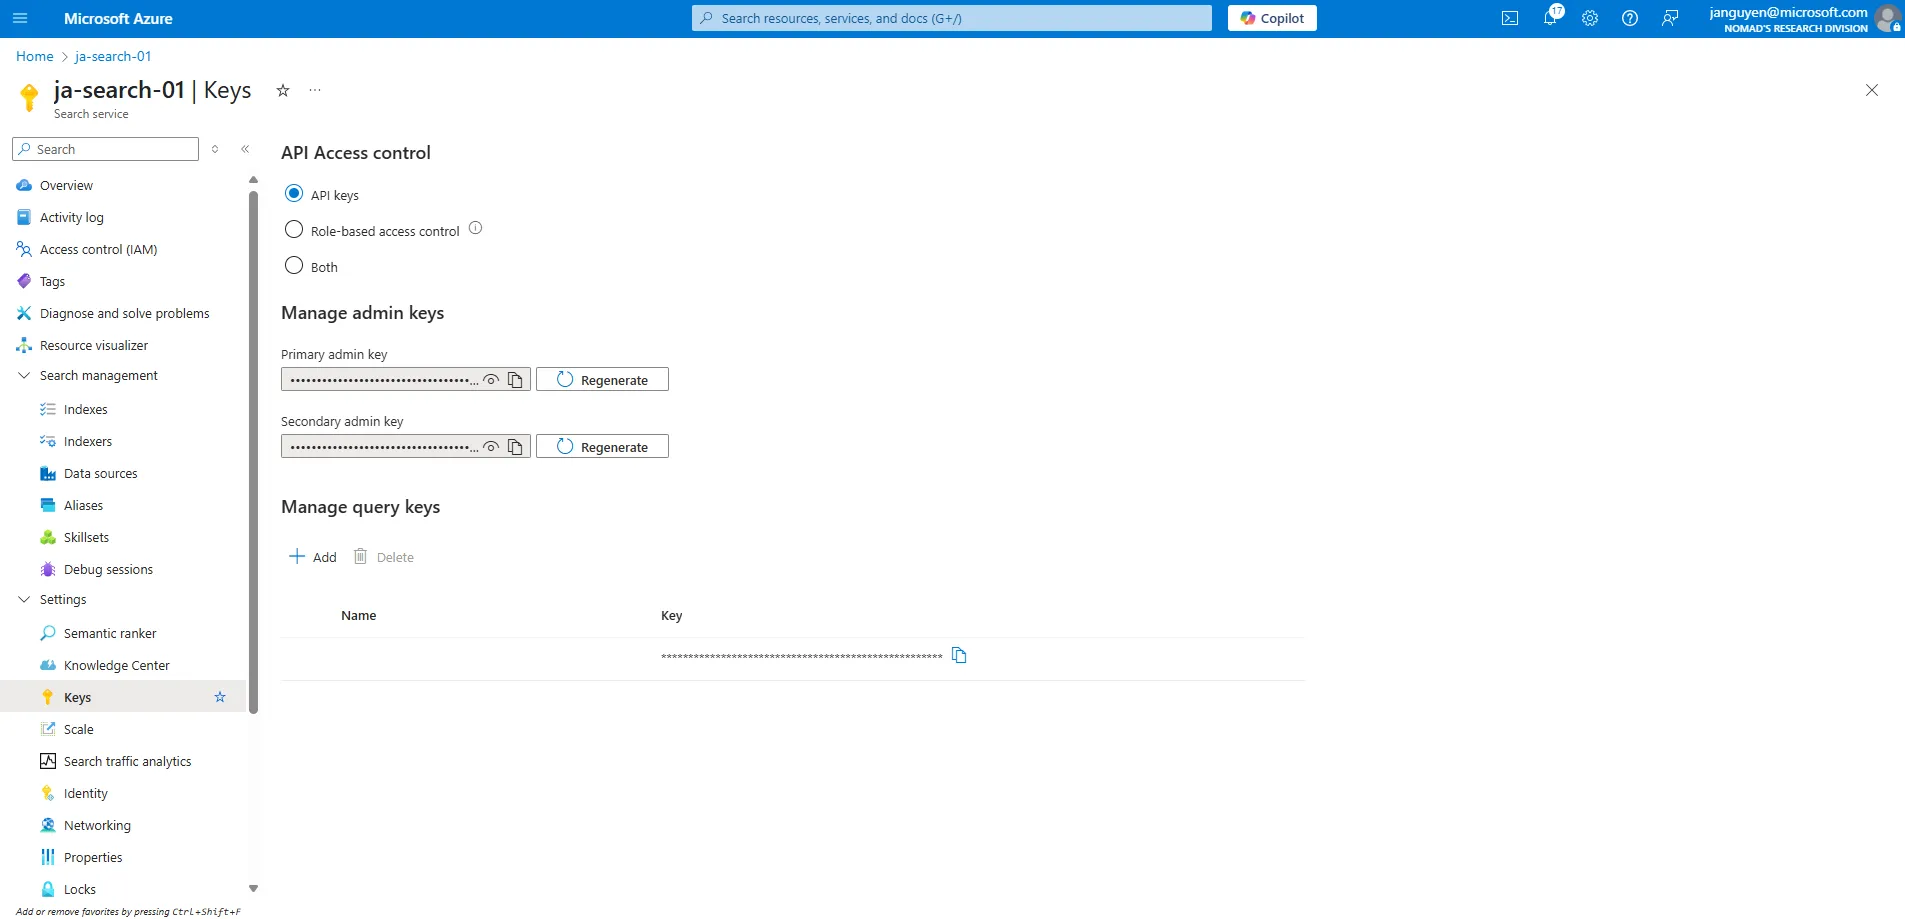Copy the Primary admin key

tap(515, 380)
